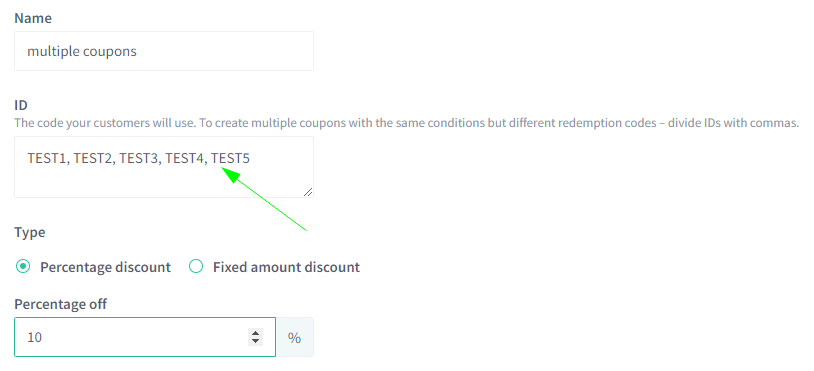
Task: Click the ID help text about commas
Action: tap(406, 123)
